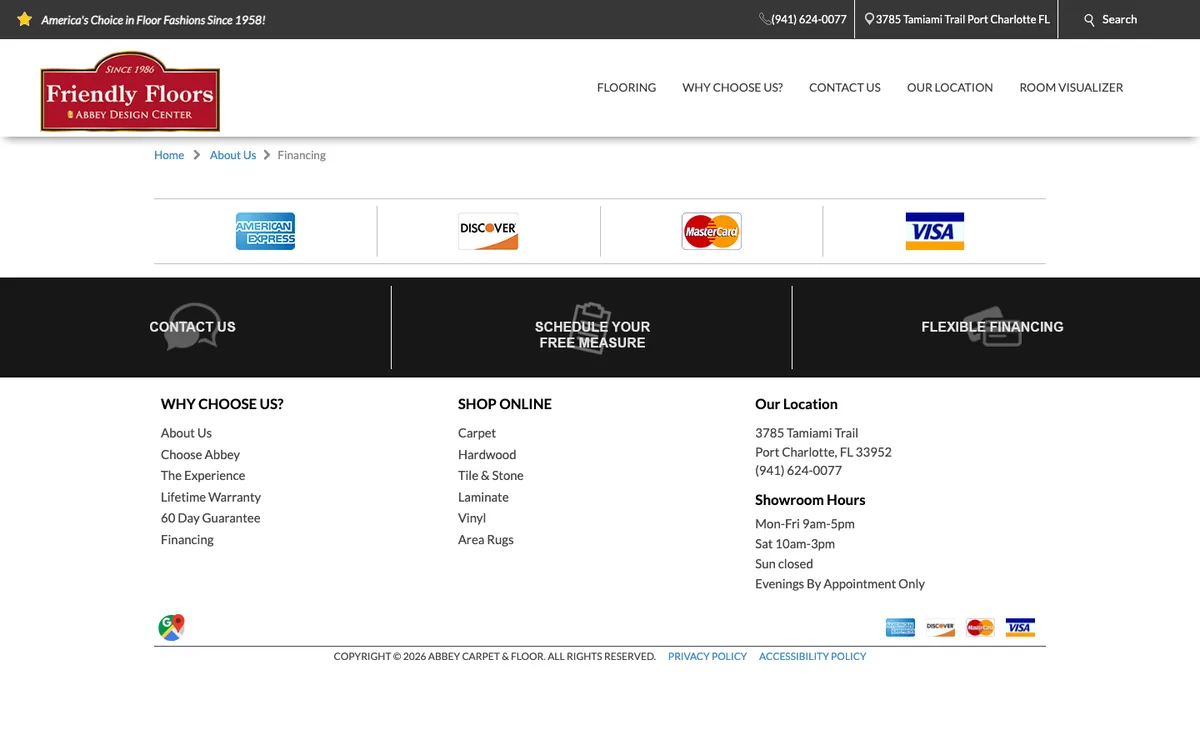Click Evenings By Appointment Only text

tap(840, 584)
